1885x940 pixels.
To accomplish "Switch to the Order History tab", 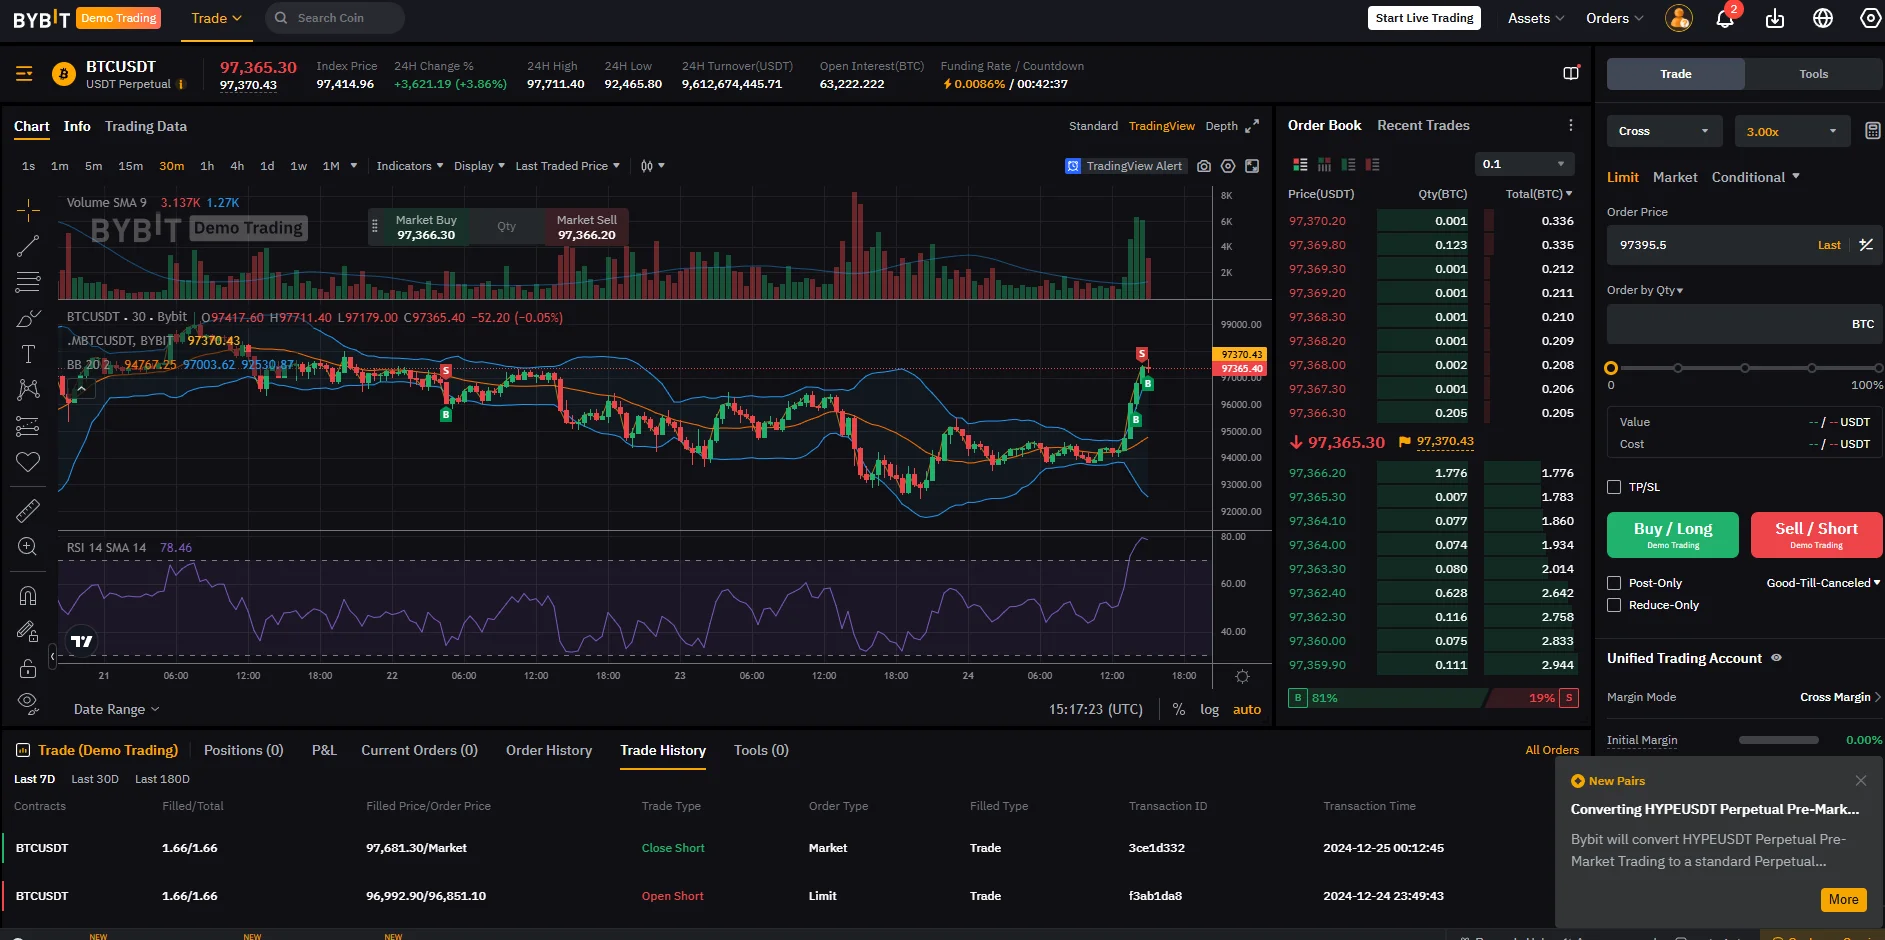I will (548, 750).
